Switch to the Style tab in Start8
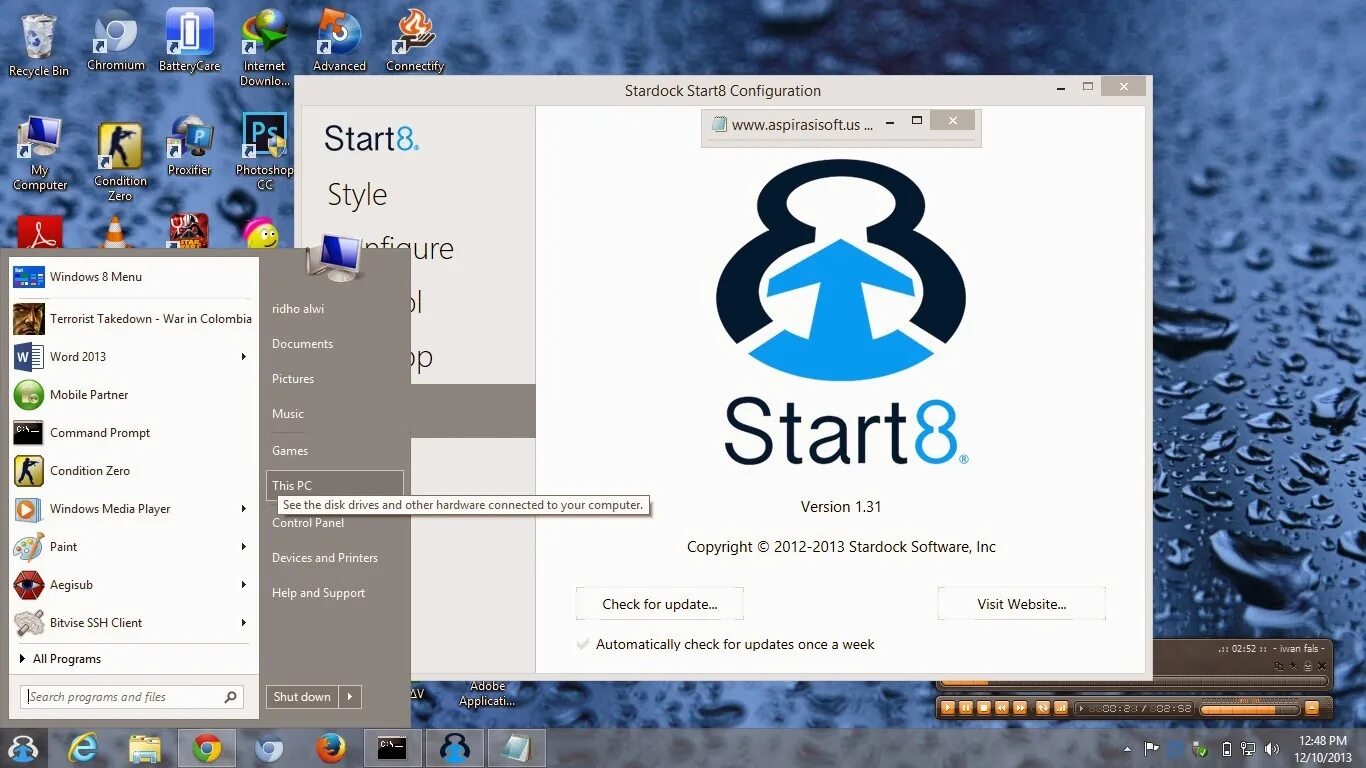The width and height of the screenshot is (1366, 768). pyautogui.click(x=357, y=195)
